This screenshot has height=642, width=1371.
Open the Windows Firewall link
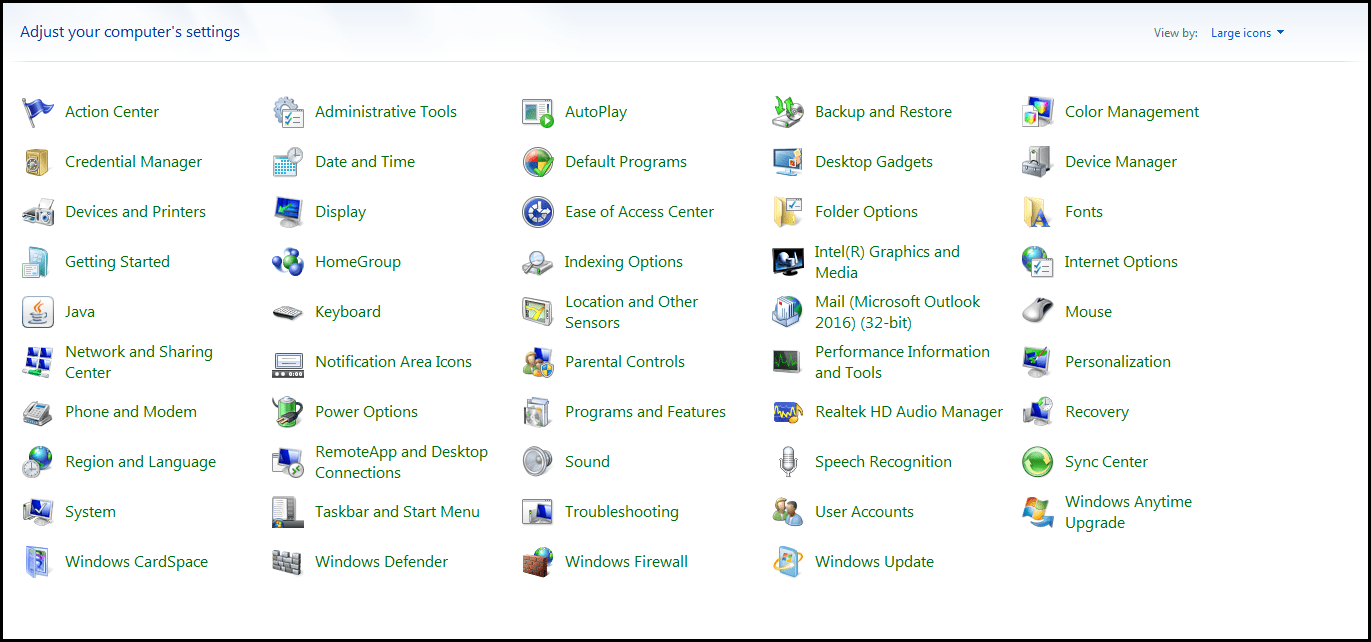point(626,562)
